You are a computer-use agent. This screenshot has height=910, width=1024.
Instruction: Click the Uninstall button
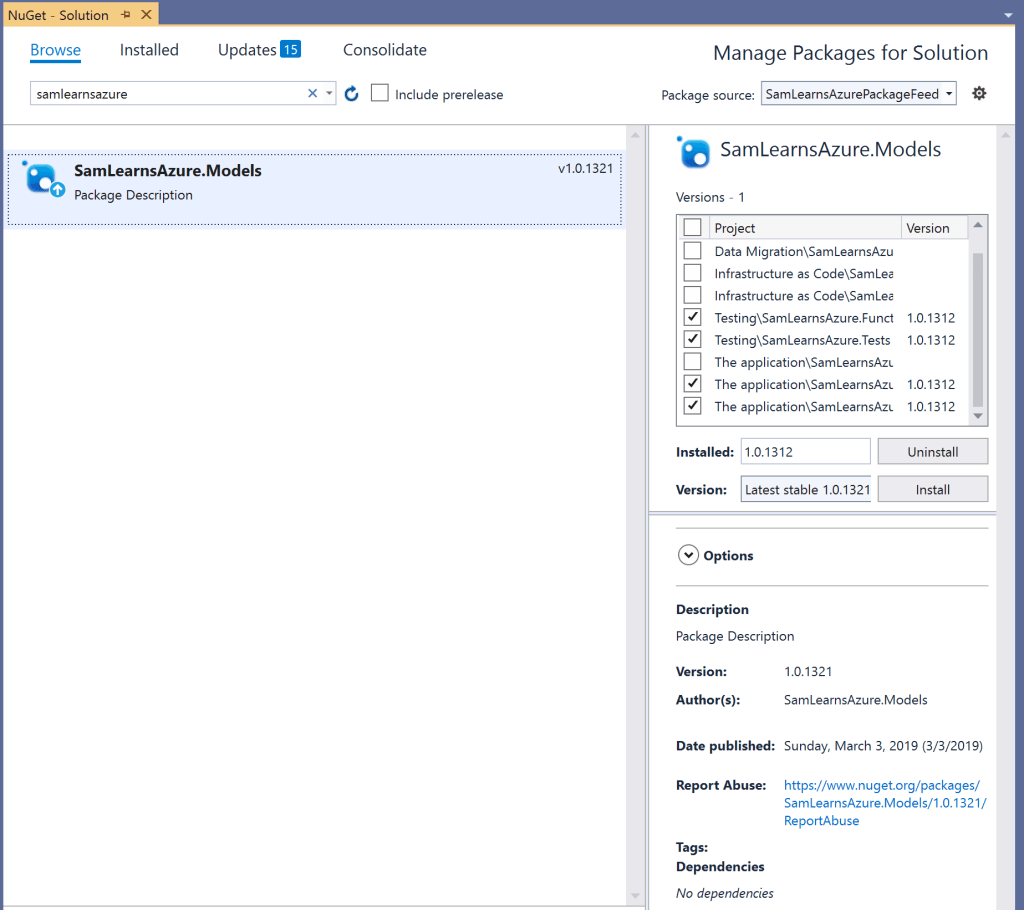pos(932,452)
